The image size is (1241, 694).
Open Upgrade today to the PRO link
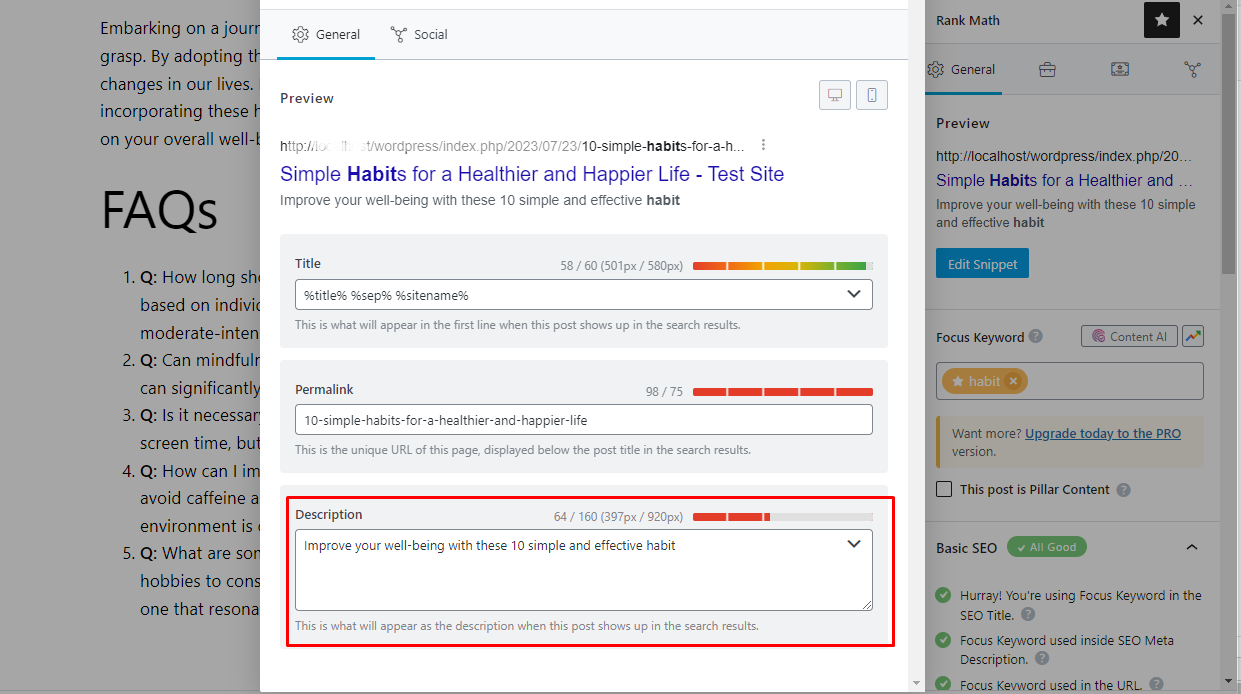pyautogui.click(x=1103, y=434)
